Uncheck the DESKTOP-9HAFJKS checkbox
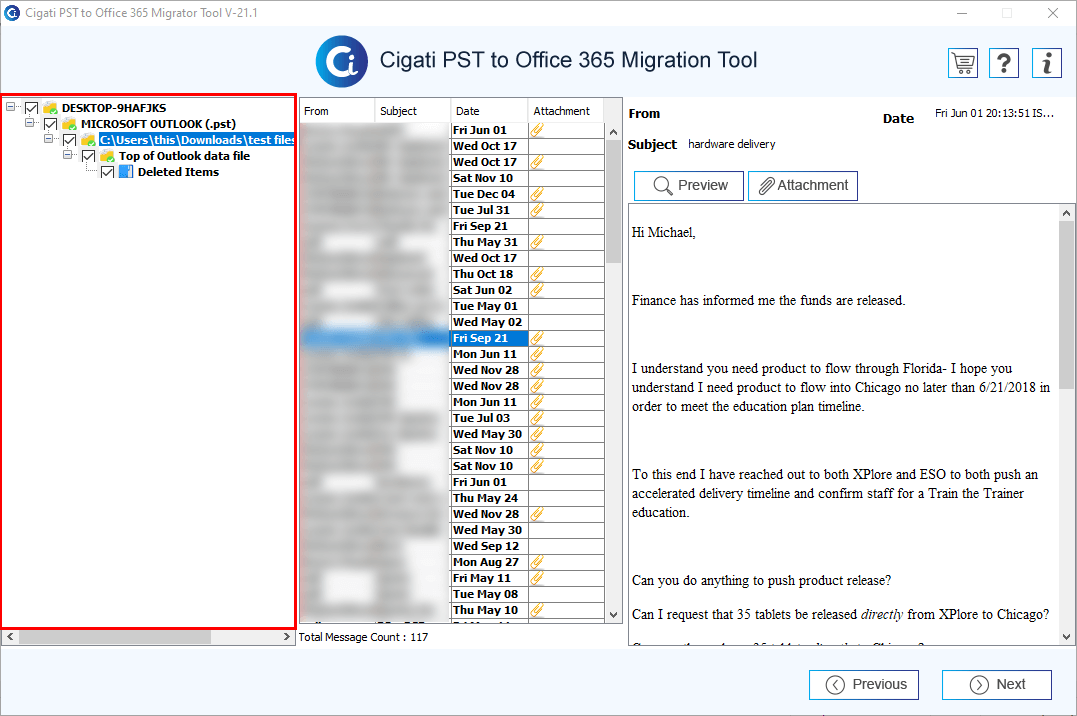 tap(32, 108)
